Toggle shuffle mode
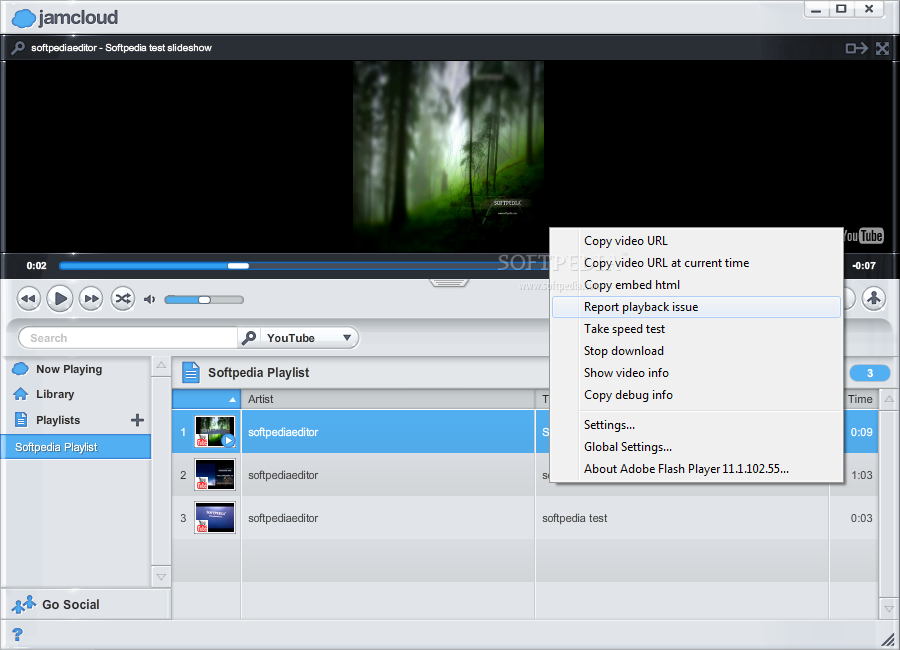The height and width of the screenshot is (650, 900). [123, 299]
